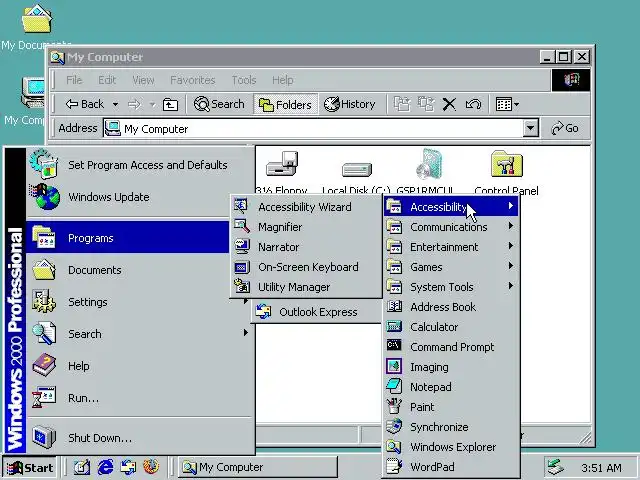640x480 pixels.
Task: Launch Magnifier from the Accessibility submenu
Action: tap(306, 227)
